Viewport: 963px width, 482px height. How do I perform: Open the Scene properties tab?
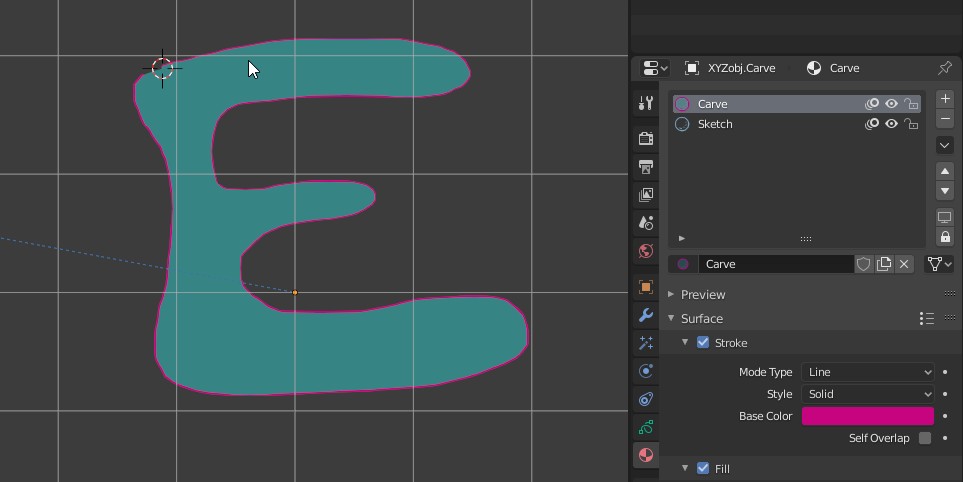click(x=646, y=223)
